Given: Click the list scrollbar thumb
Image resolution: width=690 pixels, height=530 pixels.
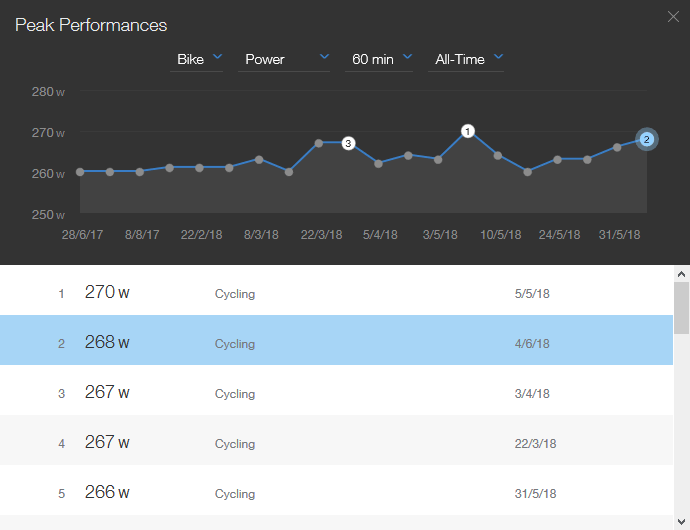Looking at the screenshot, I should pyautogui.click(x=682, y=308).
